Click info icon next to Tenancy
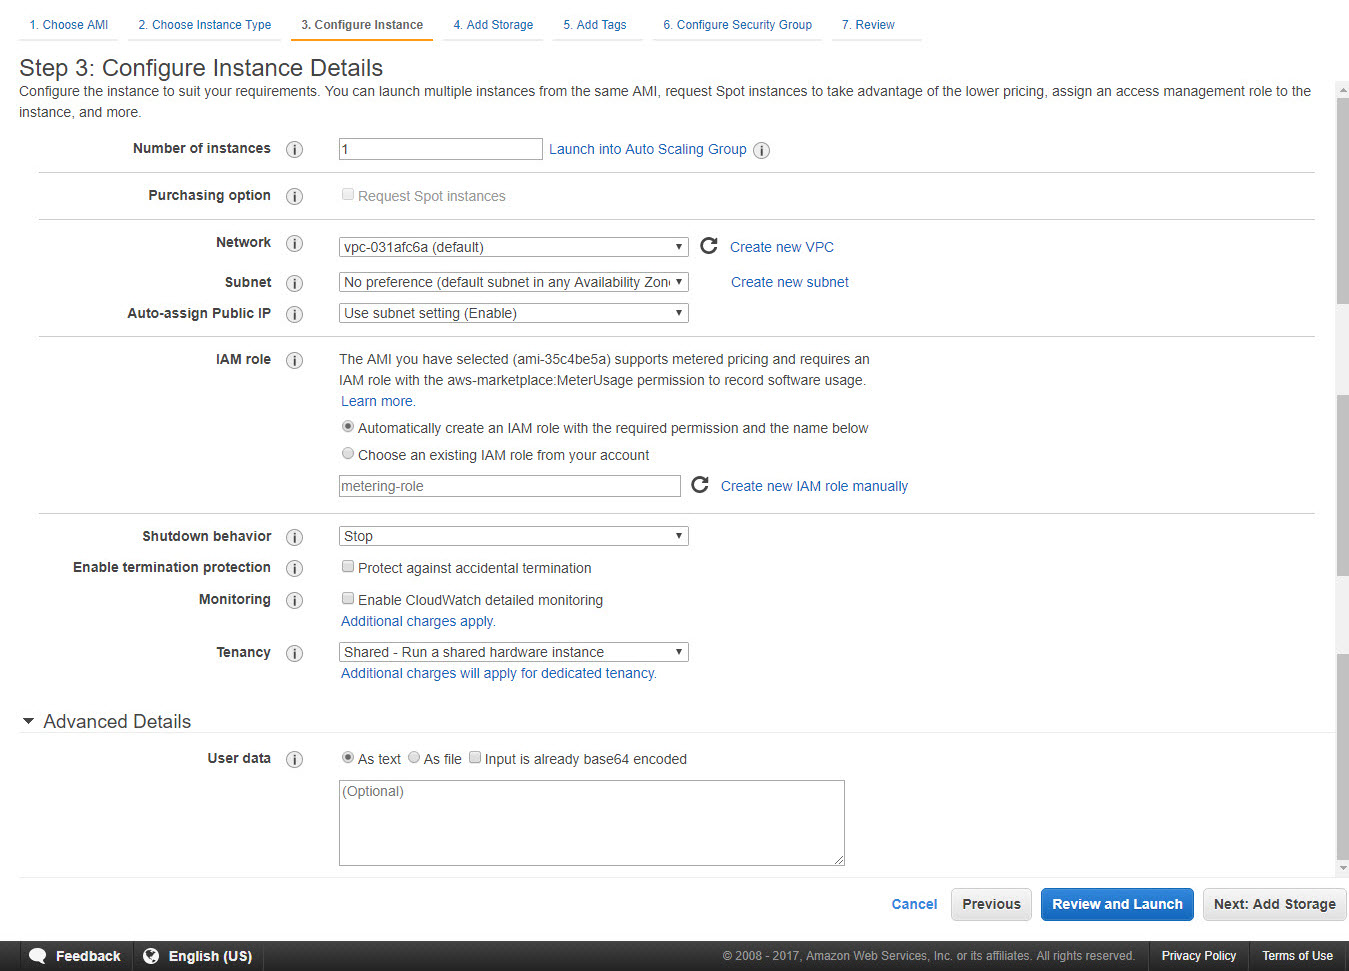 pos(294,653)
